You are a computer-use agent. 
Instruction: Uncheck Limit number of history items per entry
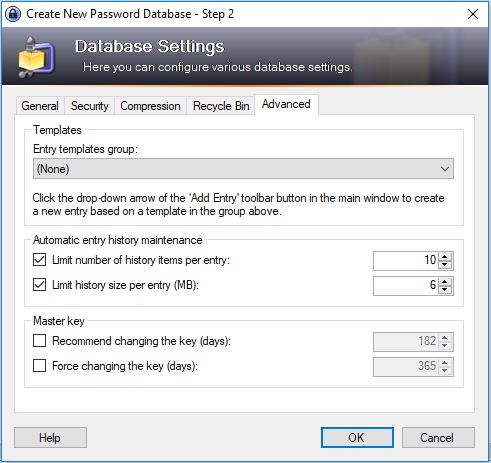click(x=40, y=260)
